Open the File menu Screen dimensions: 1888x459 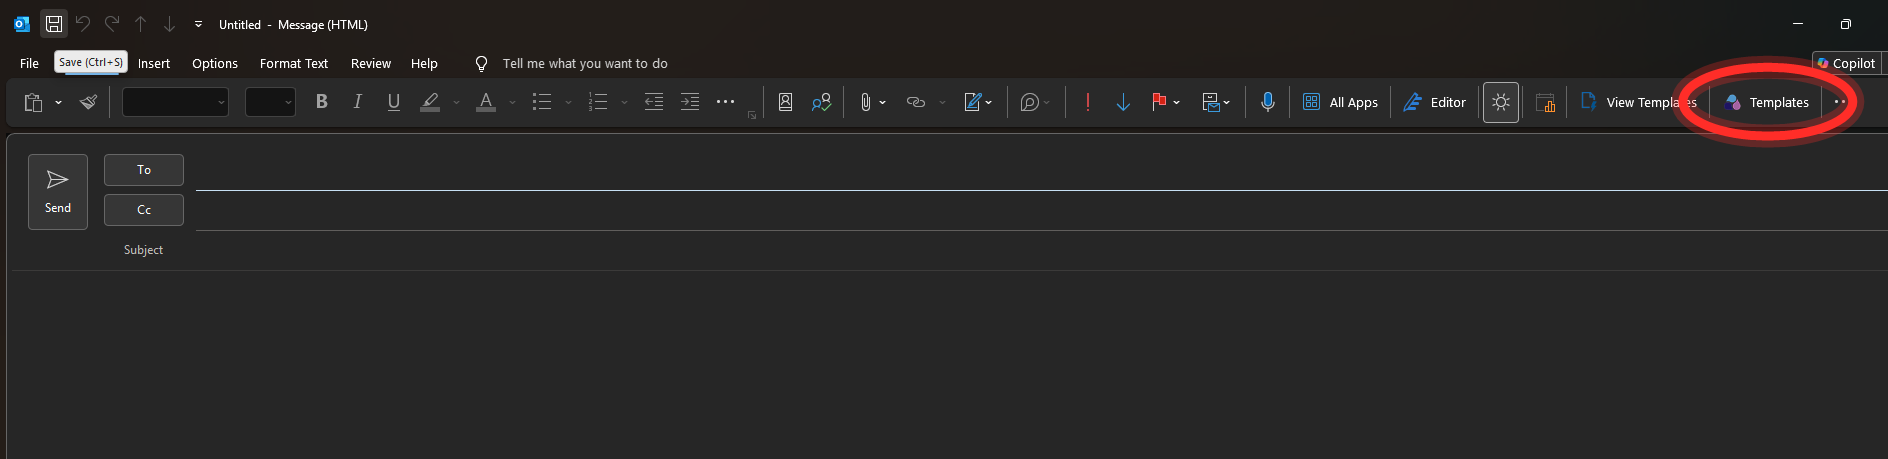(x=30, y=63)
